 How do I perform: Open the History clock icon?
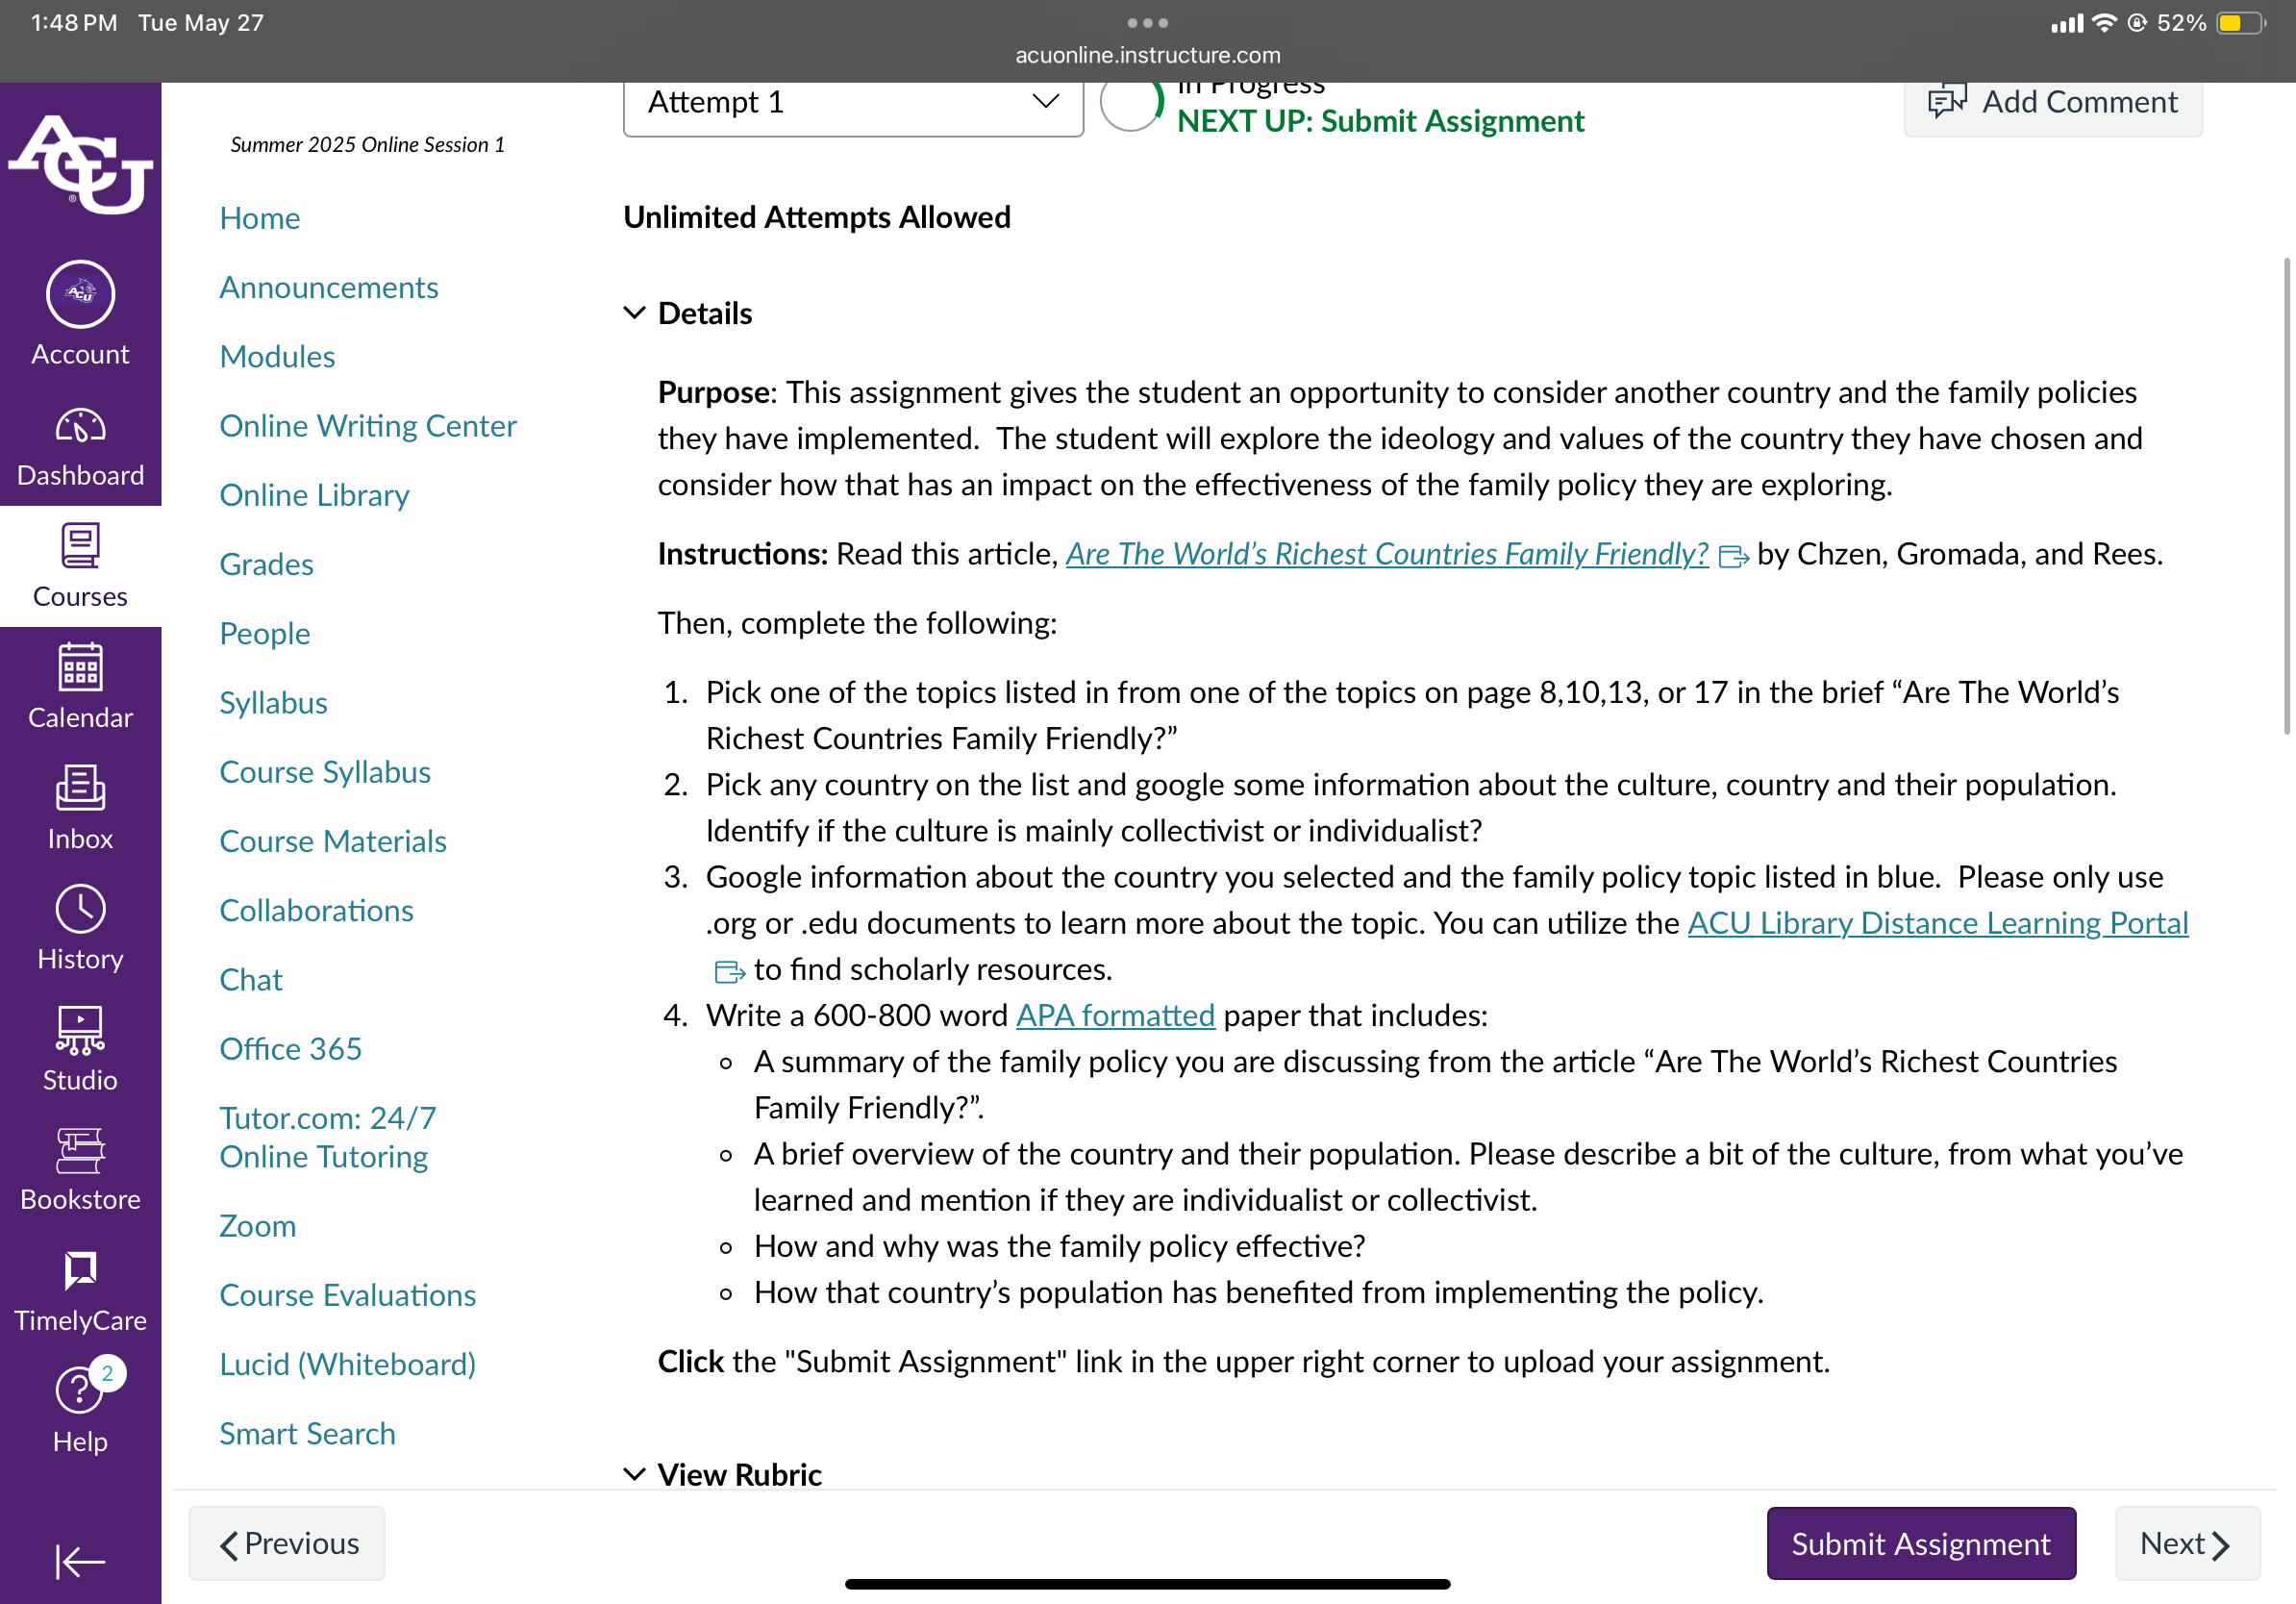point(80,909)
